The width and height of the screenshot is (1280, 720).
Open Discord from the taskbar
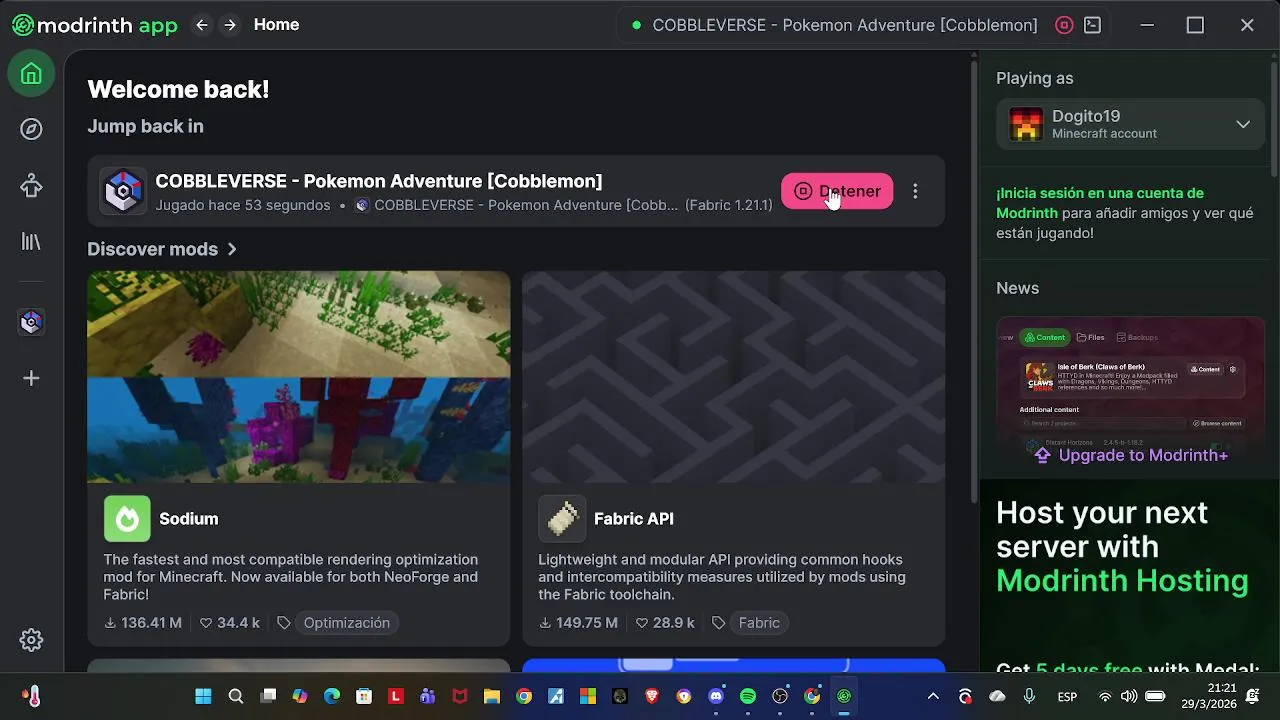(x=716, y=696)
